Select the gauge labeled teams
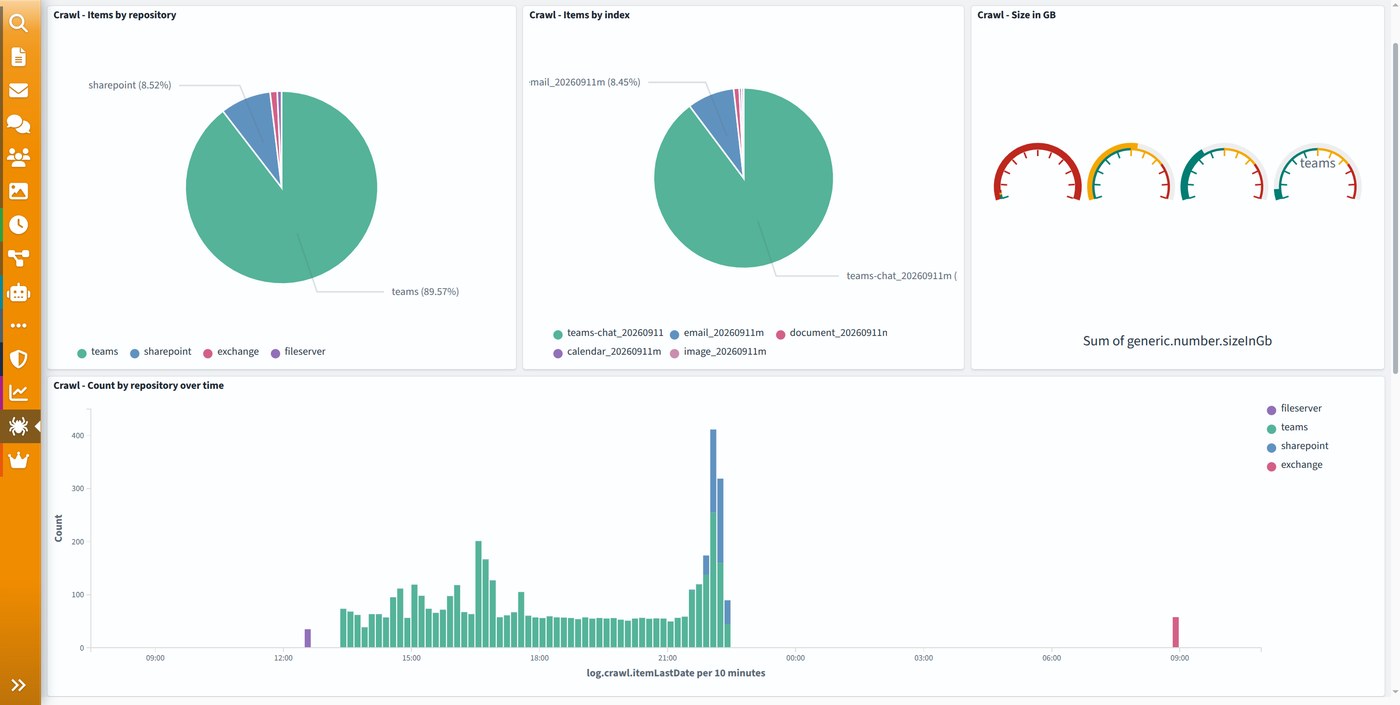 click(1317, 172)
